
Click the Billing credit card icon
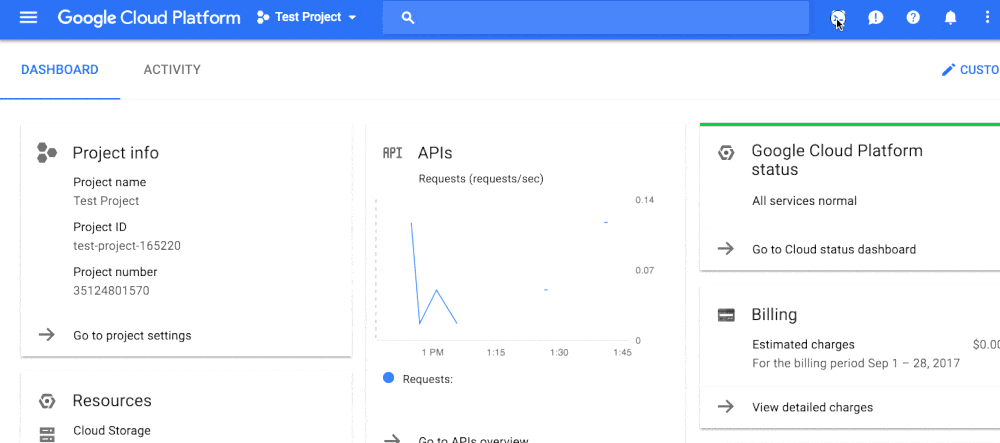pyautogui.click(x=726, y=315)
